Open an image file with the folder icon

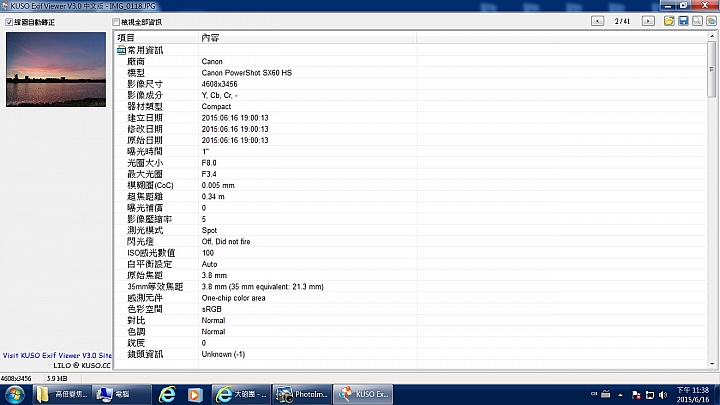click(x=669, y=21)
